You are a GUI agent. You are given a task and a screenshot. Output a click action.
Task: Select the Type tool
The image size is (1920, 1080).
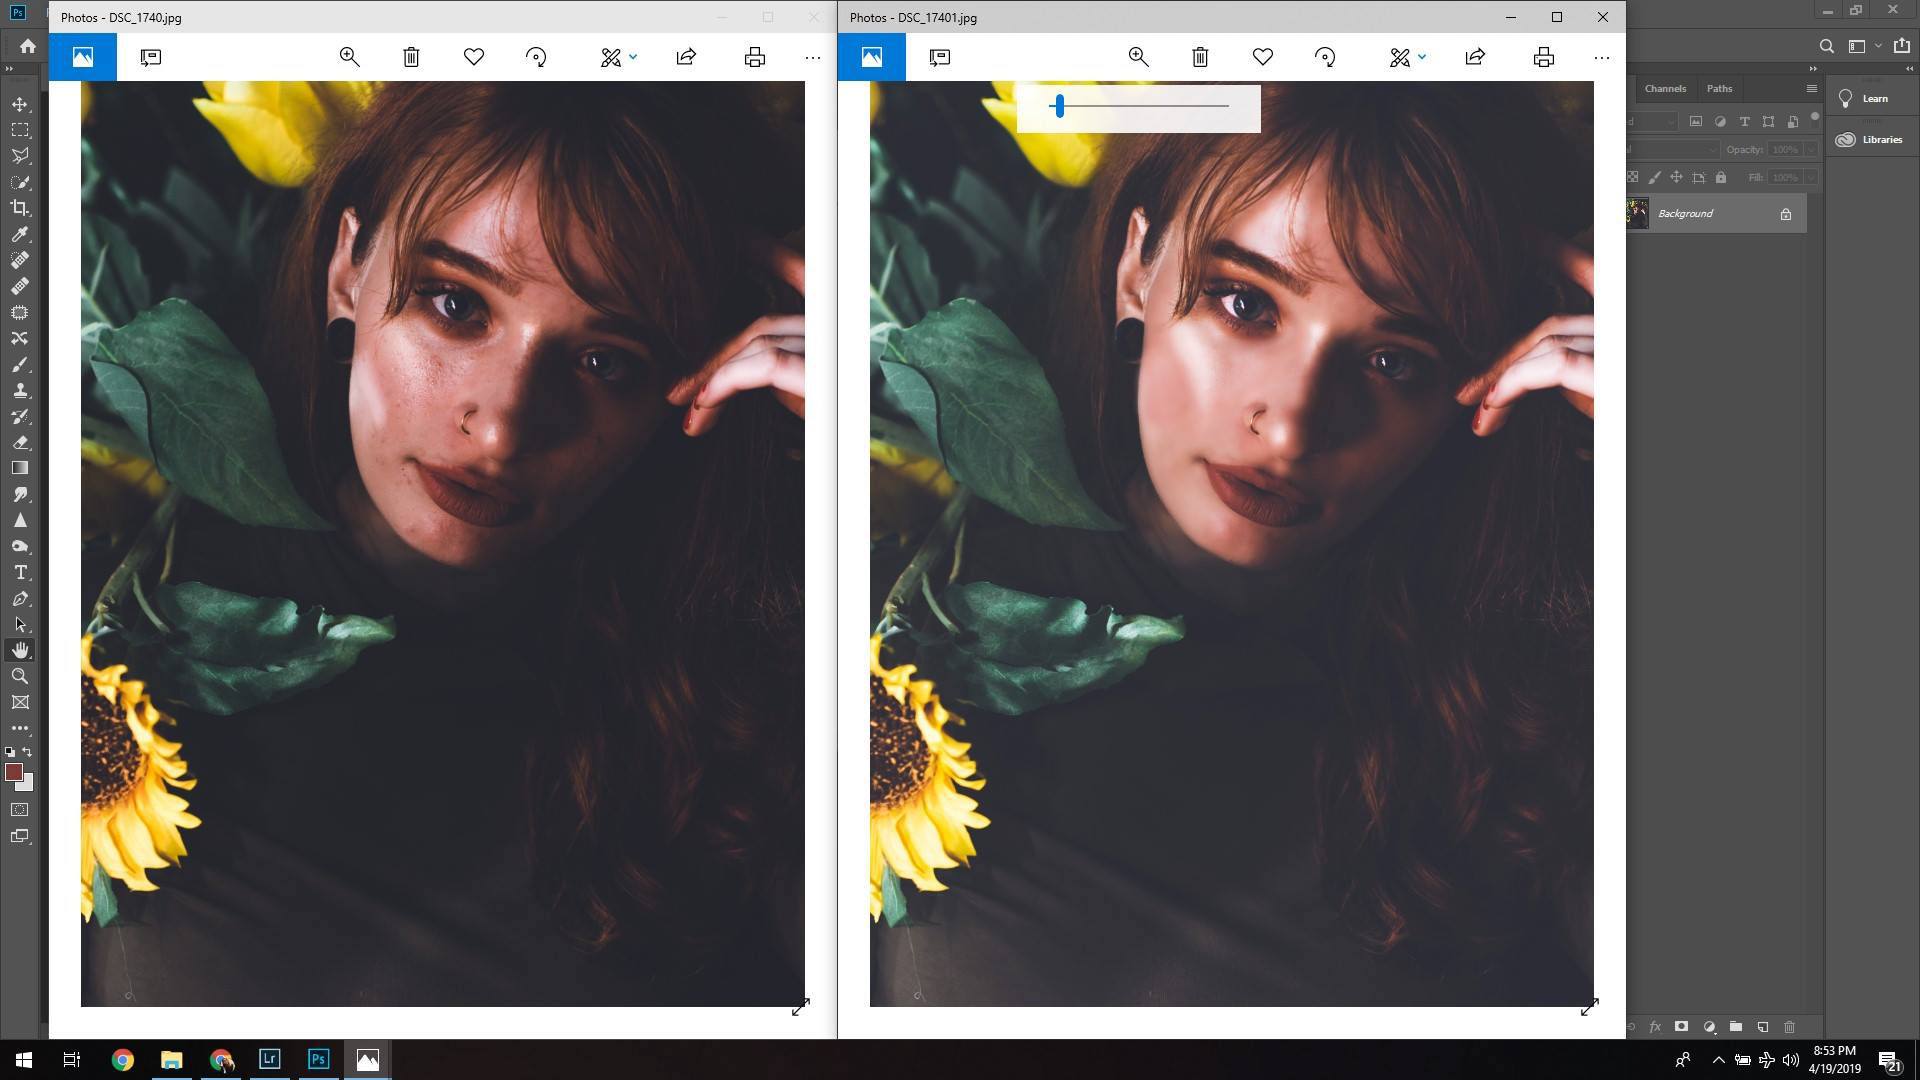[20, 573]
